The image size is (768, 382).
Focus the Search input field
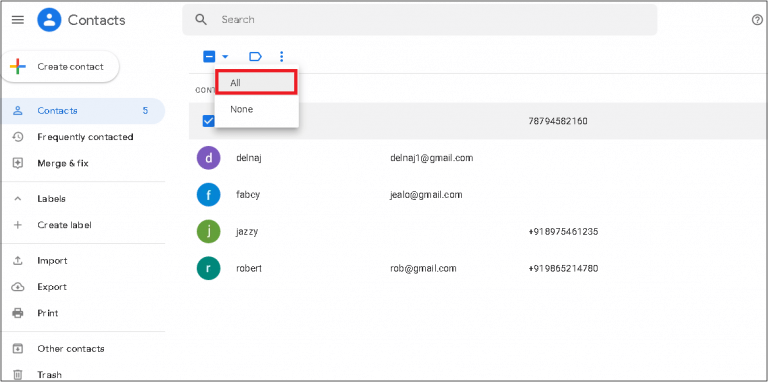pyautogui.click(x=420, y=20)
